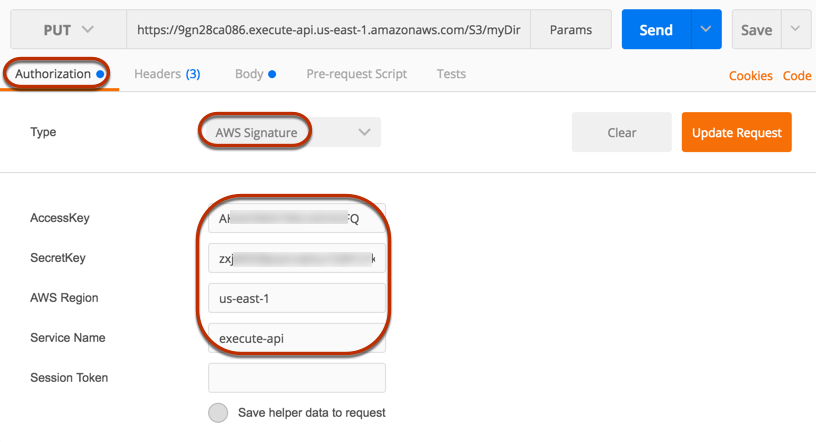Screen dimensions: 816x442
Task: Open the Code link
Action: click(797, 76)
